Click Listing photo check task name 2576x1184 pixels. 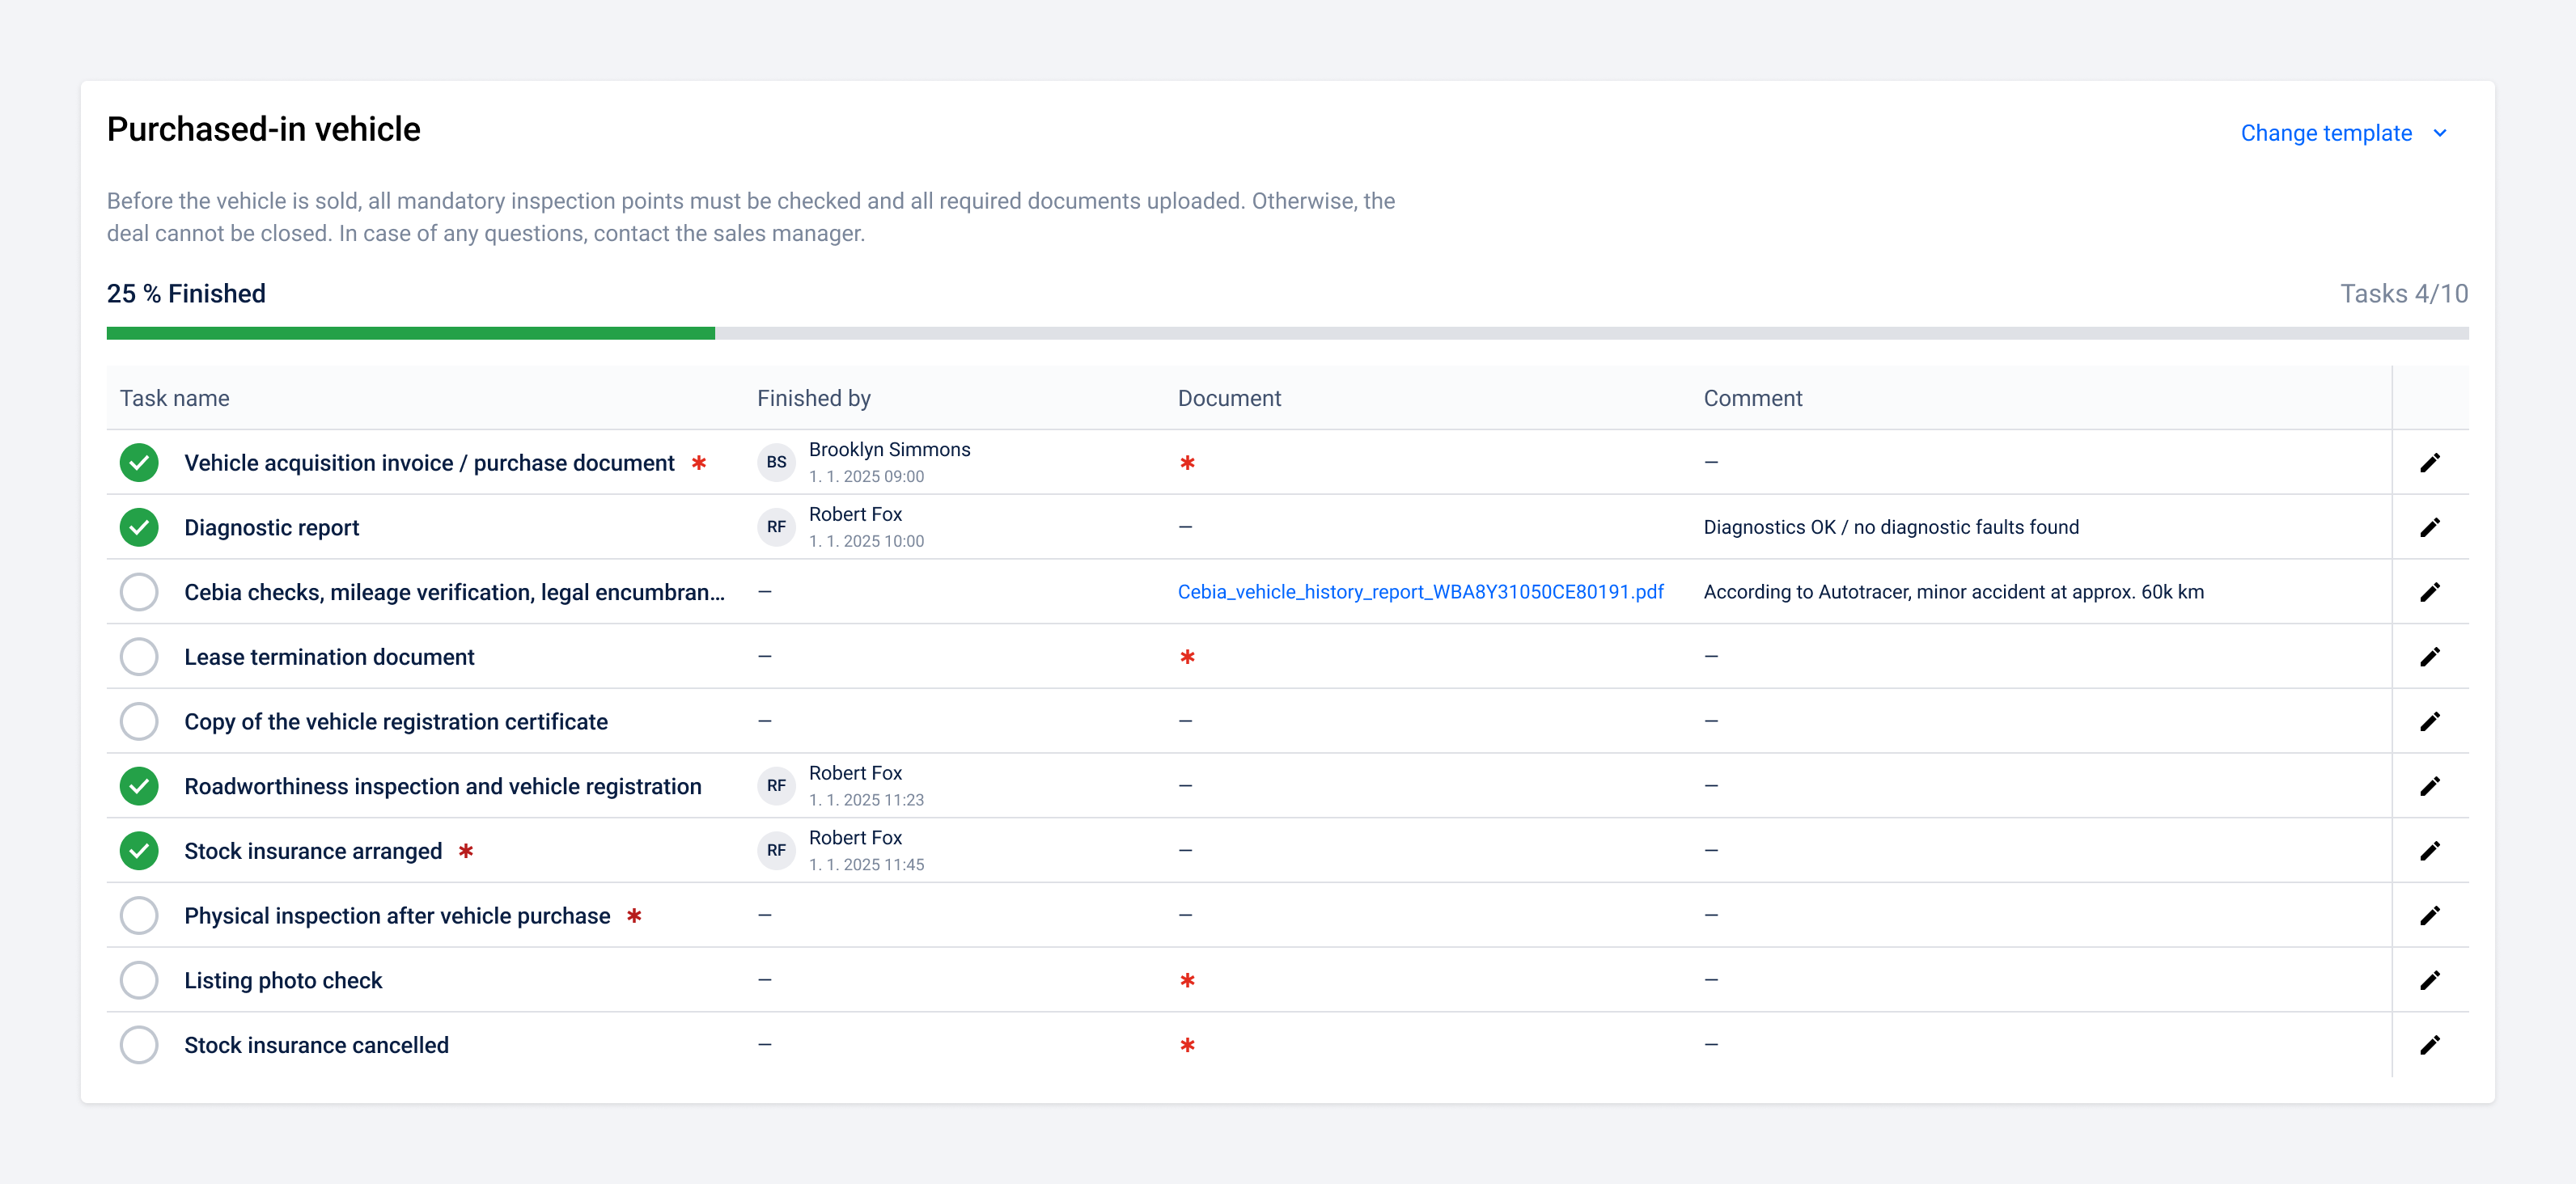click(283, 980)
